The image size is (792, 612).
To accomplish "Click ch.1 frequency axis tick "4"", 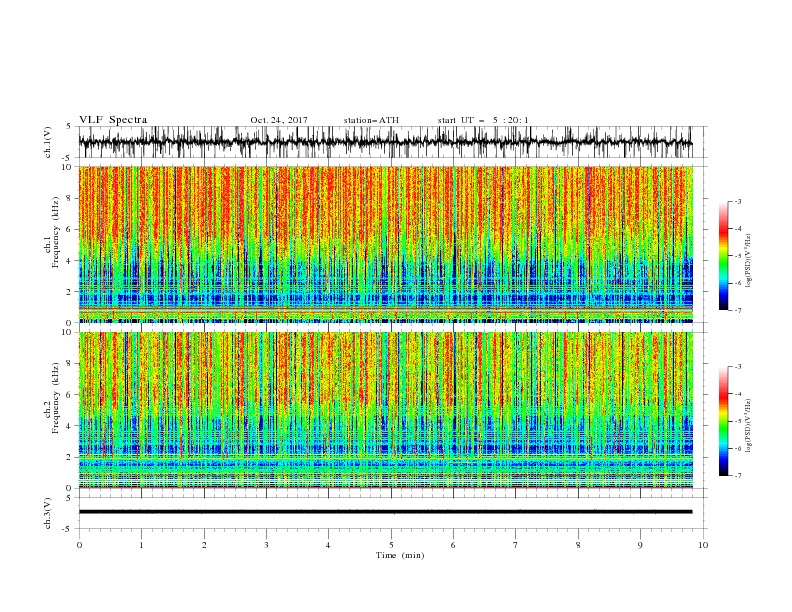I will tap(70, 261).
